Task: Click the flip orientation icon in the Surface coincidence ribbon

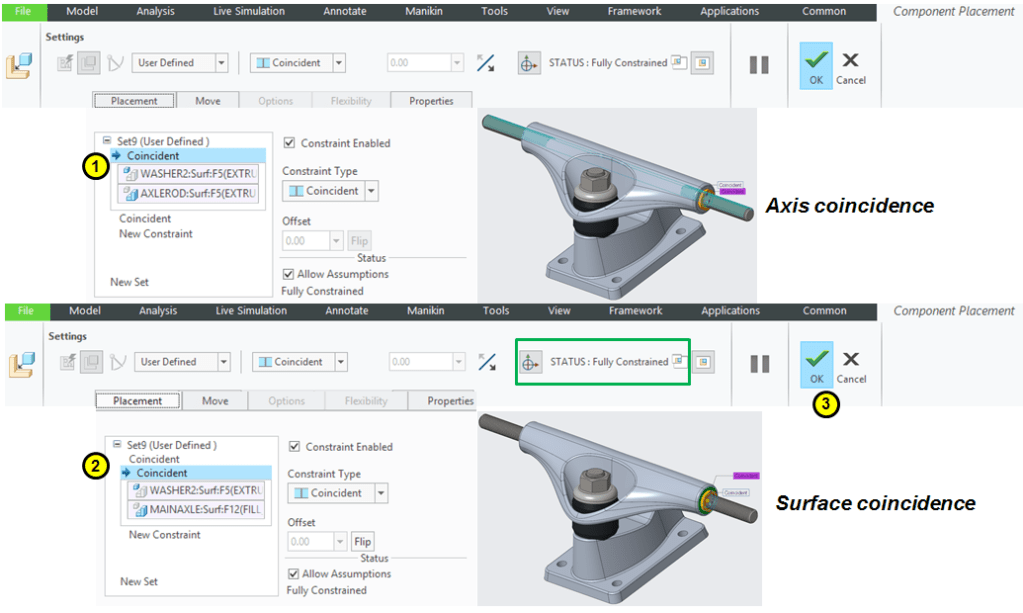Action: [486, 362]
